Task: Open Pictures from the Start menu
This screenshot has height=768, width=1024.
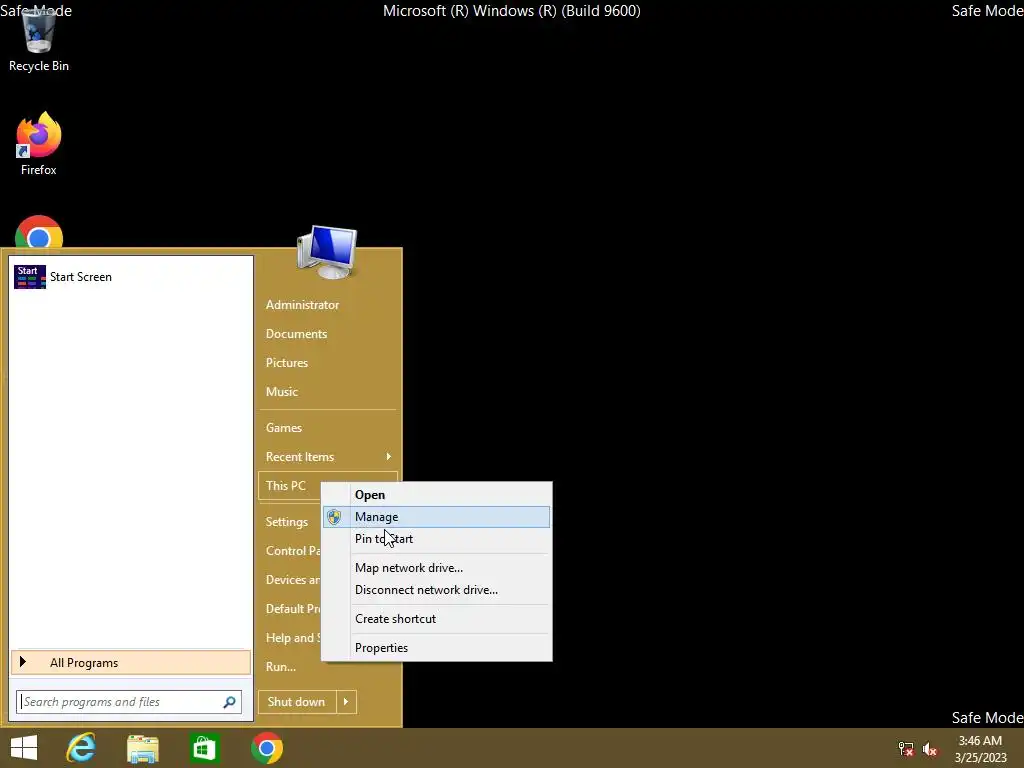Action: coord(287,362)
